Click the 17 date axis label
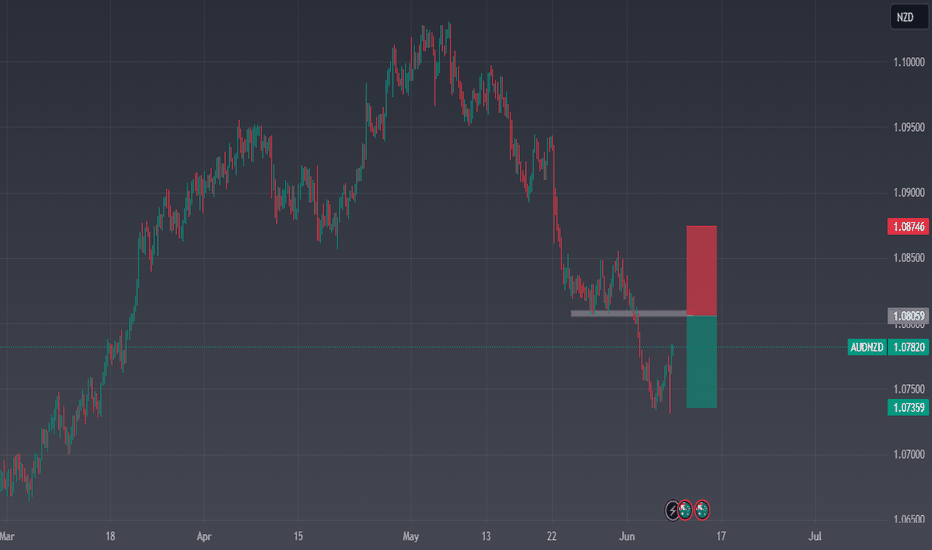The width and height of the screenshot is (932, 550). [x=721, y=536]
